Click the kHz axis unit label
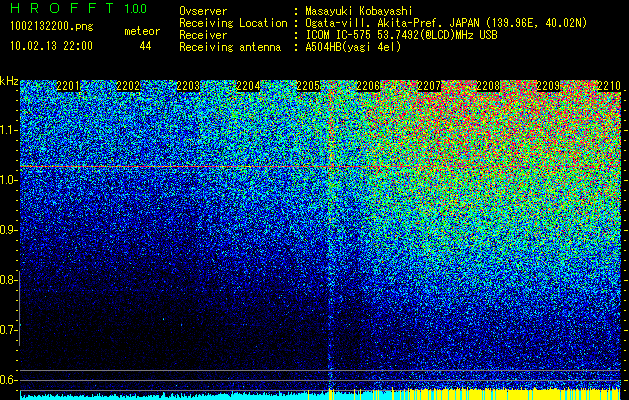The height and width of the screenshot is (400, 629). tap(9, 81)
